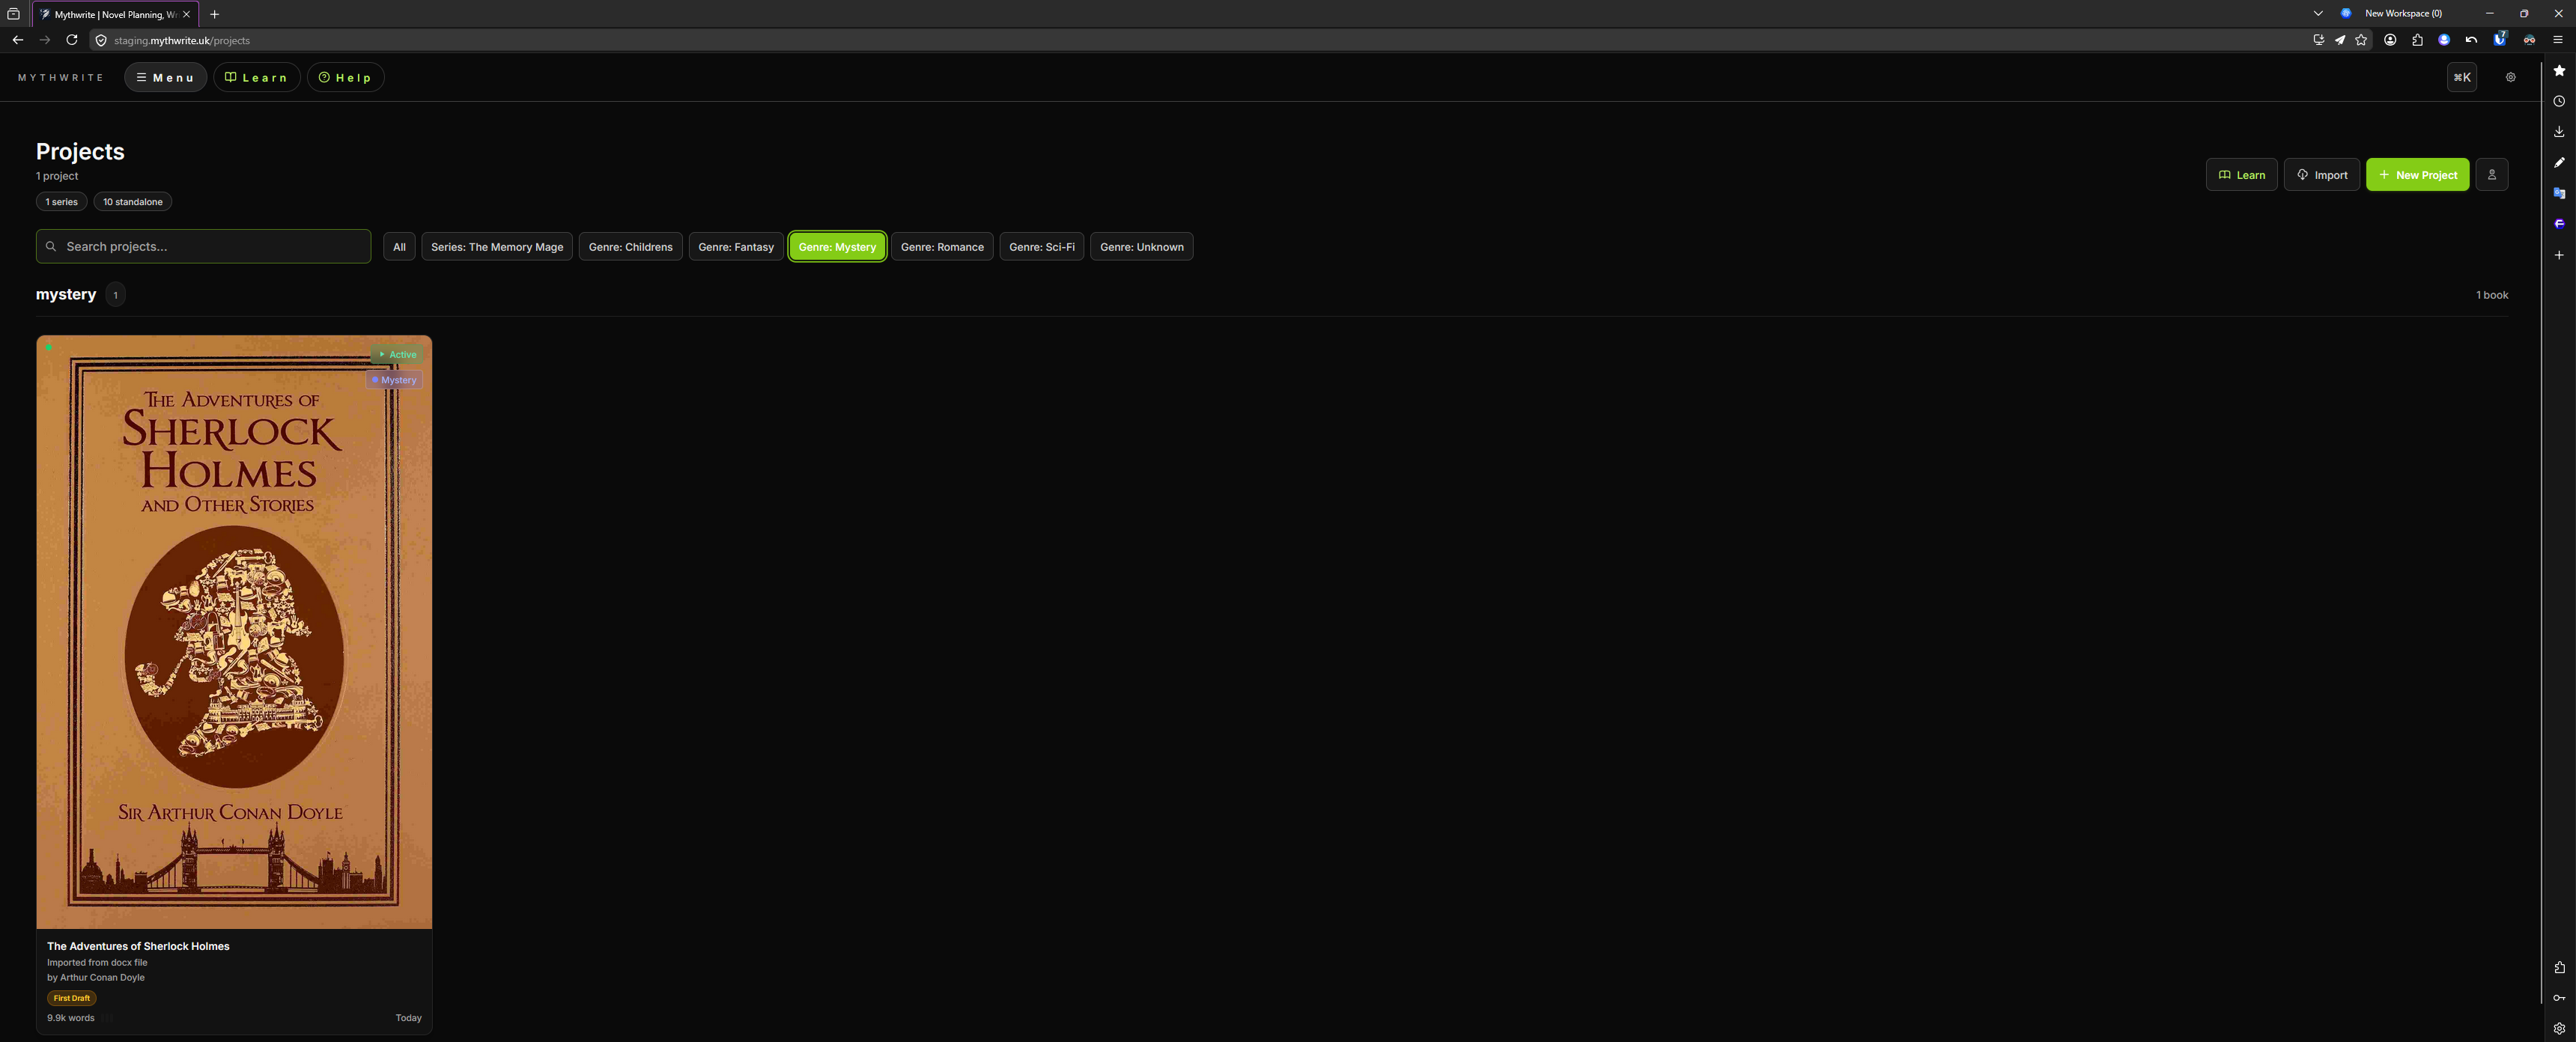Open the Mythwrite Menu

click(165, 77)
